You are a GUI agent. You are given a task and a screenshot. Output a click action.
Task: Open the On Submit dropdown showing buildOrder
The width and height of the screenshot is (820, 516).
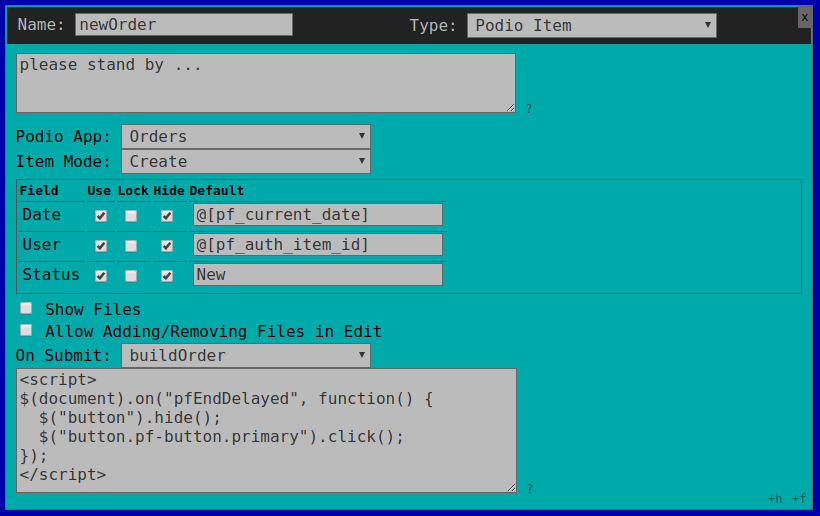[x=246, y=356]
